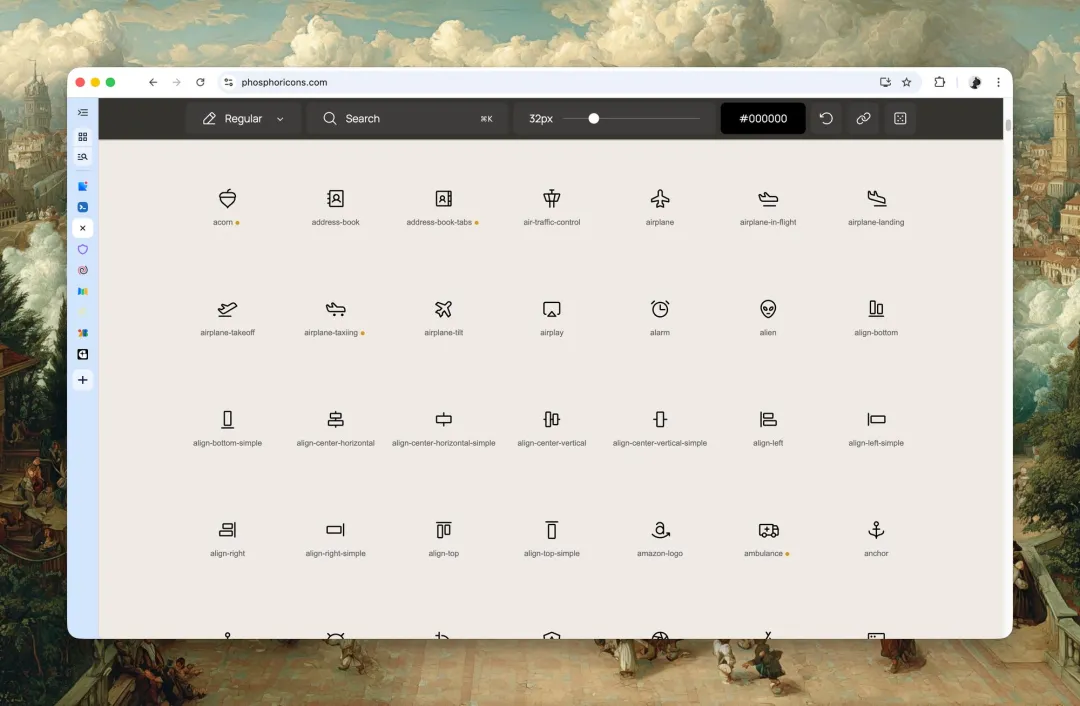
Task: Reload the page in browser
Action: pos(200,82)
